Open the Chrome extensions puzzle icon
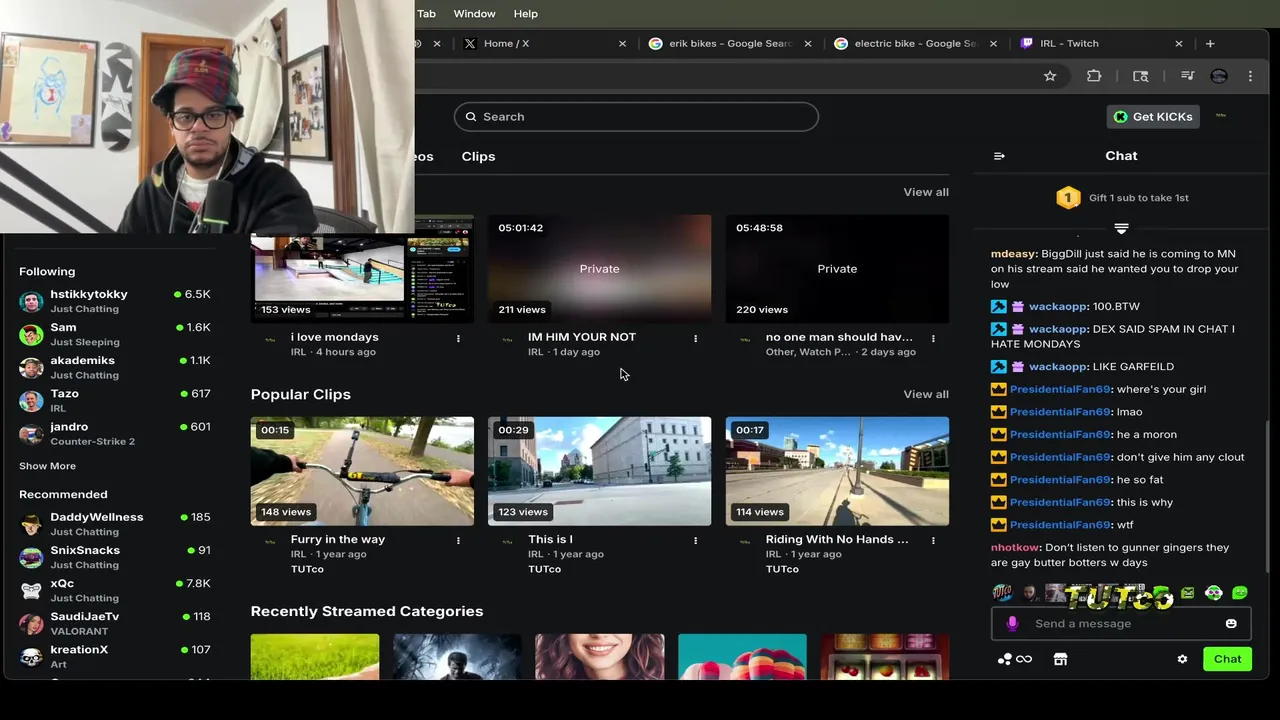The height and width of the screenshot is (720, 1280). pyautogui.click(x=1094, y=76)
